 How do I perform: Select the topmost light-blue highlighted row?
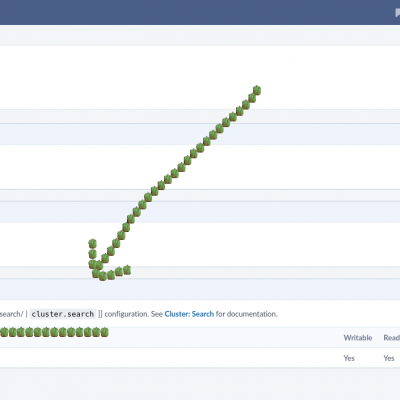coord(200,134)
